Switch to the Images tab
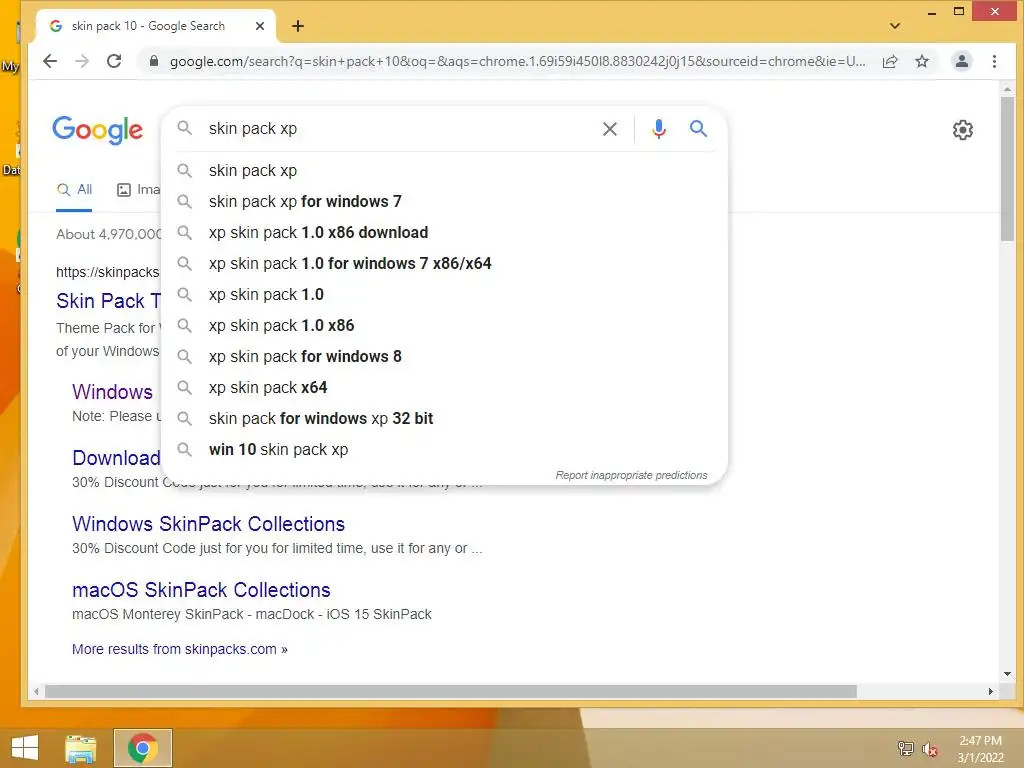 tap(138, 190)
